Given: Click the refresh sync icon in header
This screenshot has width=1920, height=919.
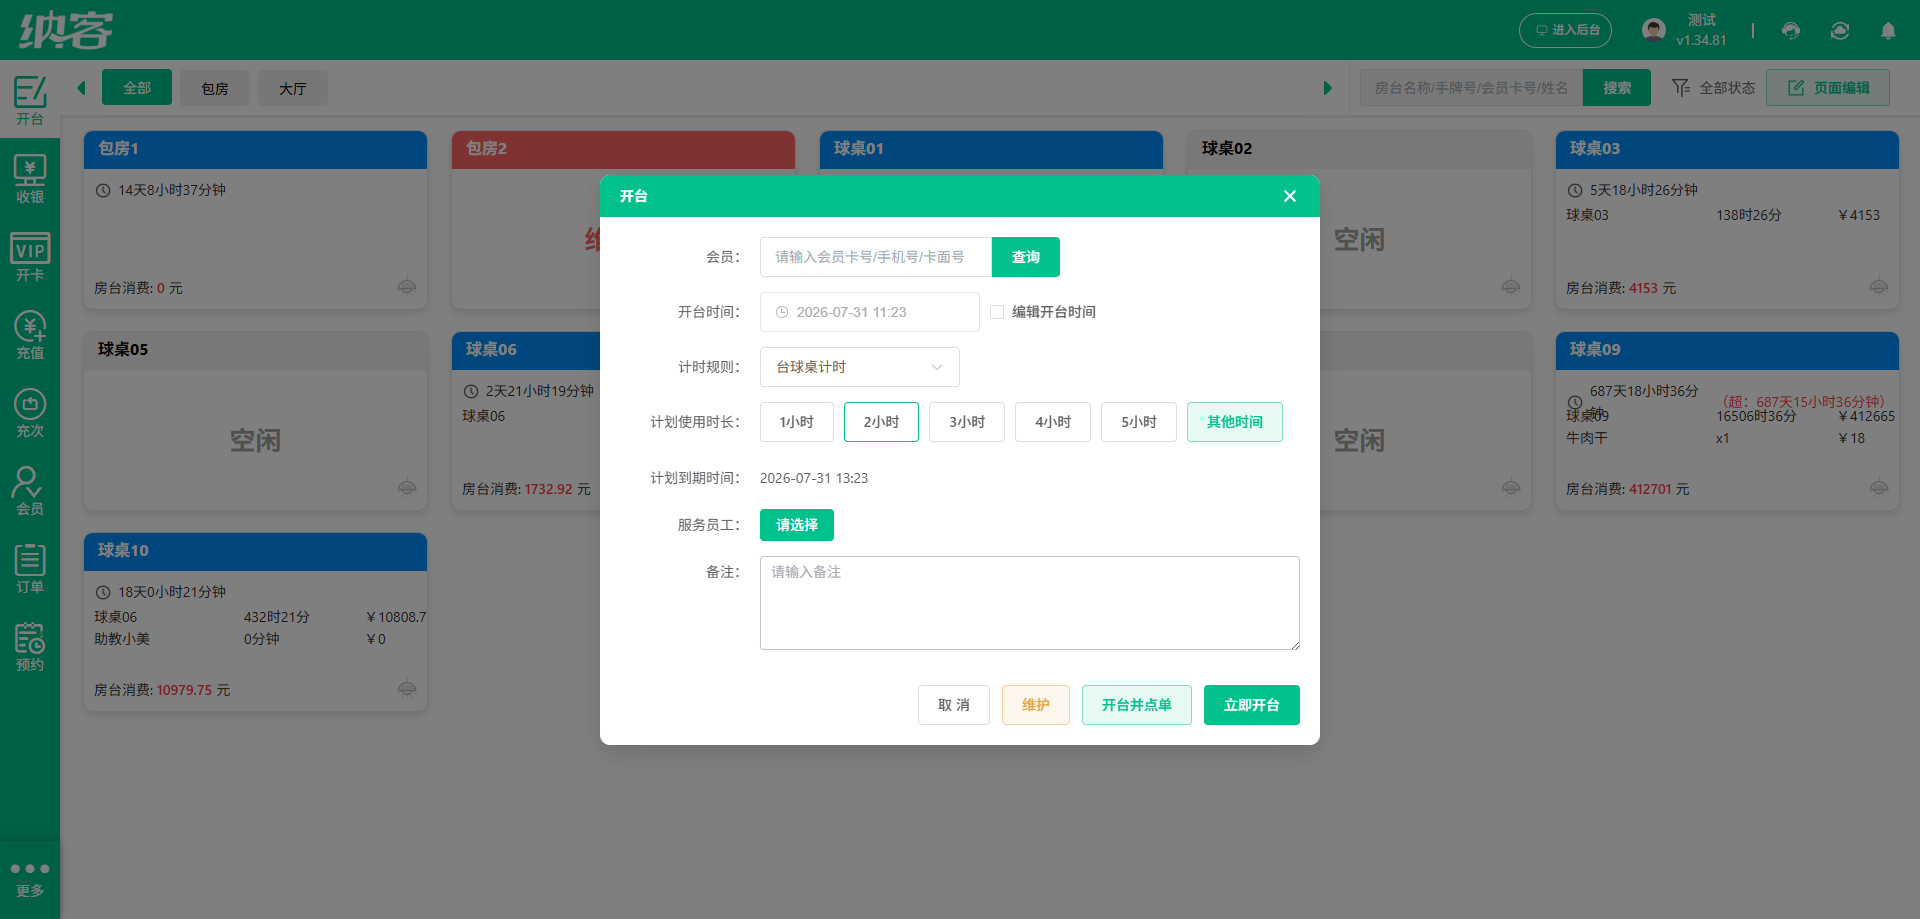Looking at the screenshot, I should coord(1840,31).
